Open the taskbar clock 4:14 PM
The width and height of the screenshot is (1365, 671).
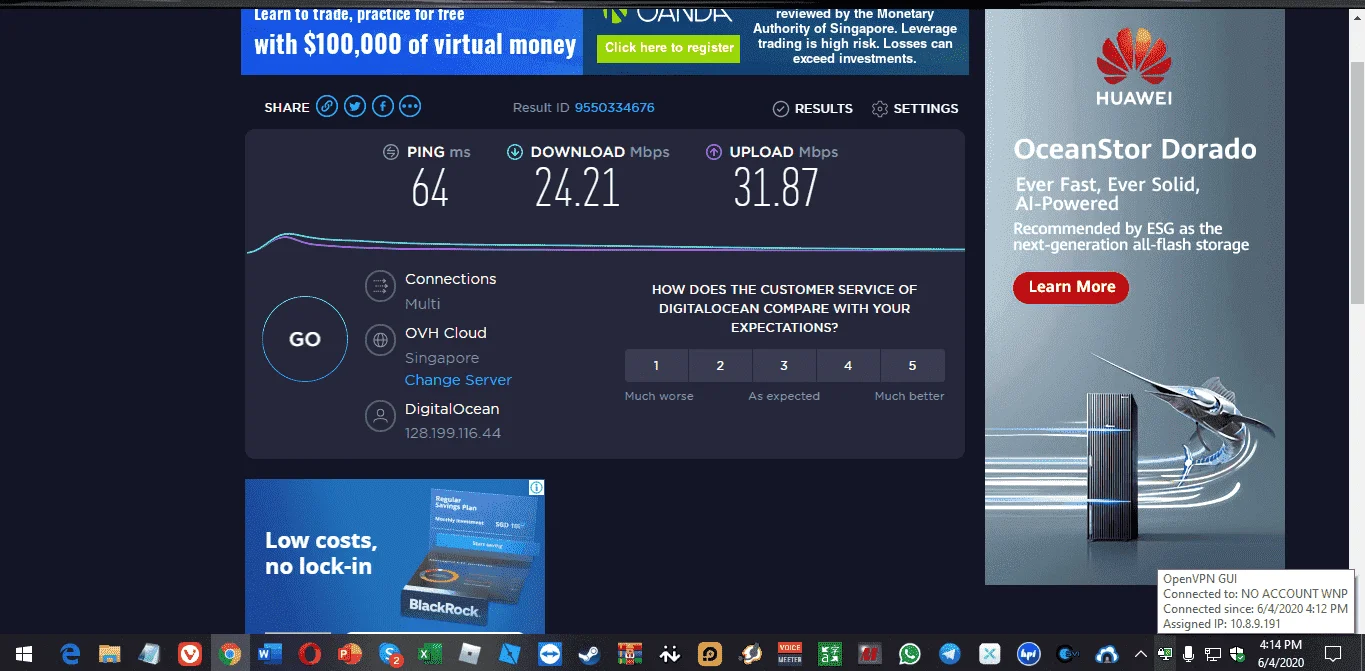click(x=1281, y=654)
